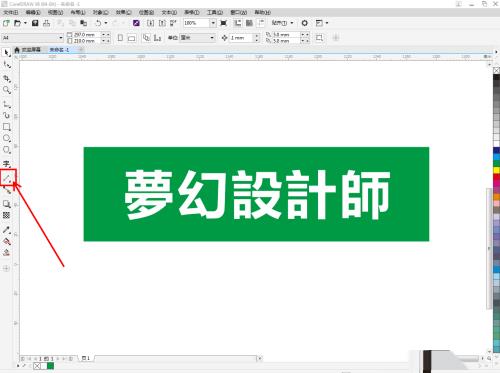Pick the yellow swatch in color palette
The width and height of the screenshot is (500, 373).
(496, 170)
